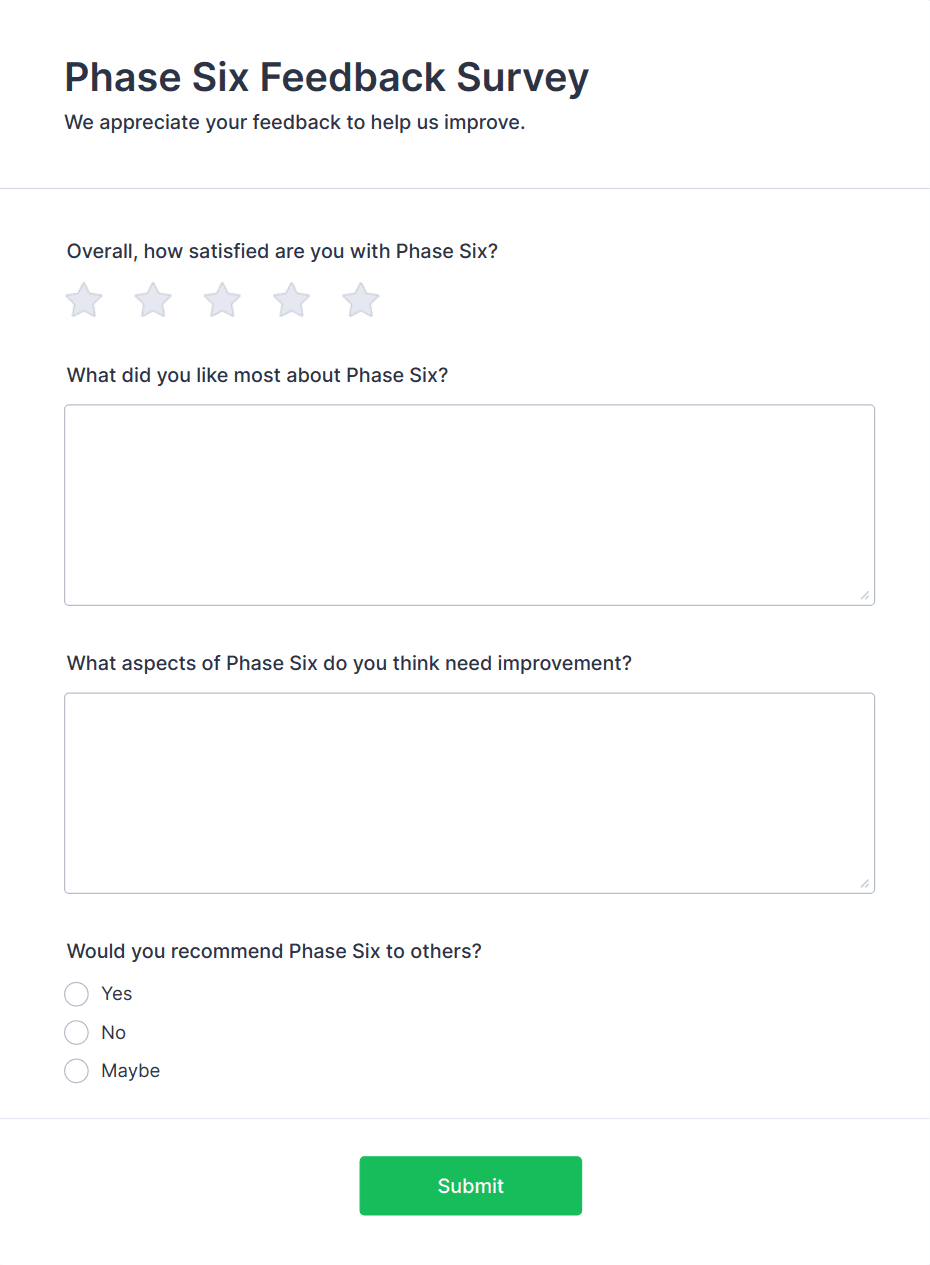Click the 'What did you like most' label
The height and width of the screenshot is (1265, 930).
pyautogui.click(x=257, y=376)
